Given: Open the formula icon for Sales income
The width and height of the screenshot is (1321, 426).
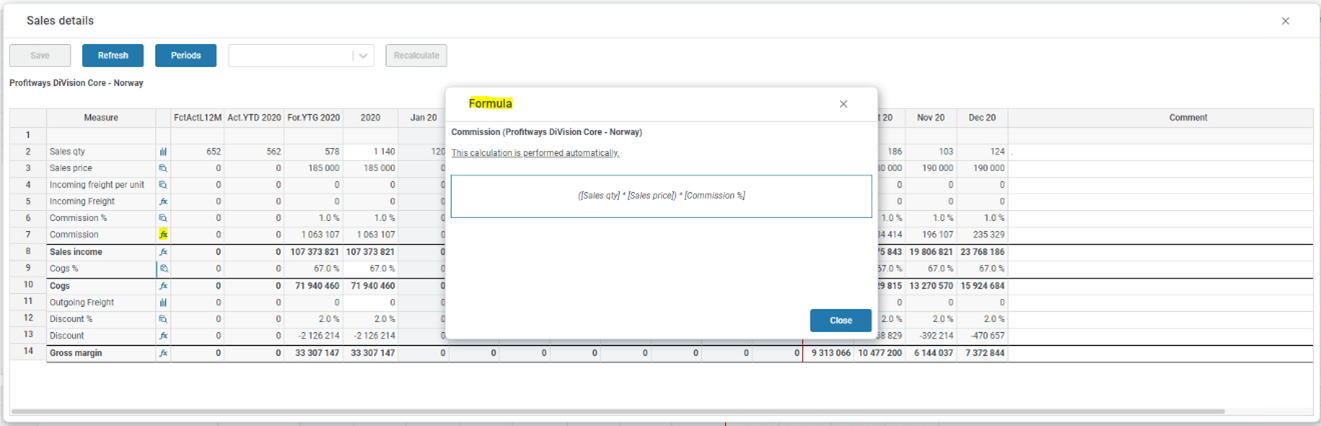Looking at the screenshot, I should (163, 252).
